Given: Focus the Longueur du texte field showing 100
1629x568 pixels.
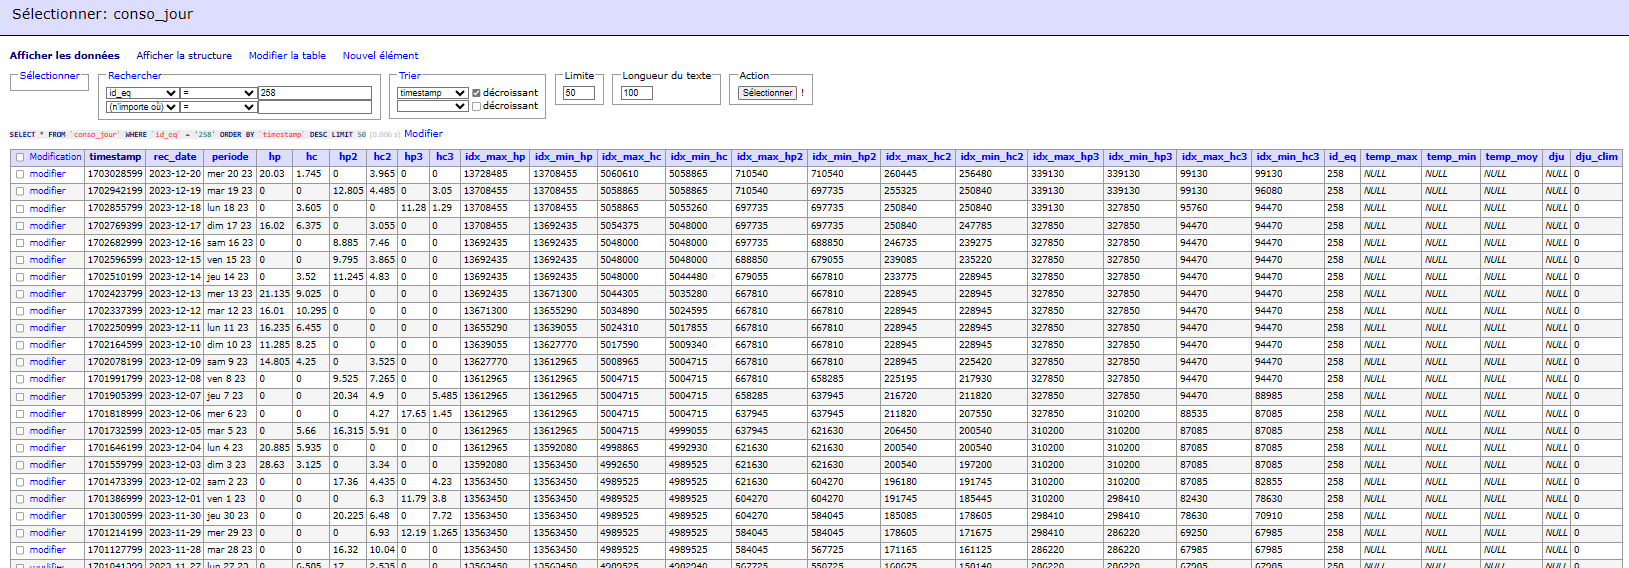Looking at the screenshot, I should [x=637, y=93].
